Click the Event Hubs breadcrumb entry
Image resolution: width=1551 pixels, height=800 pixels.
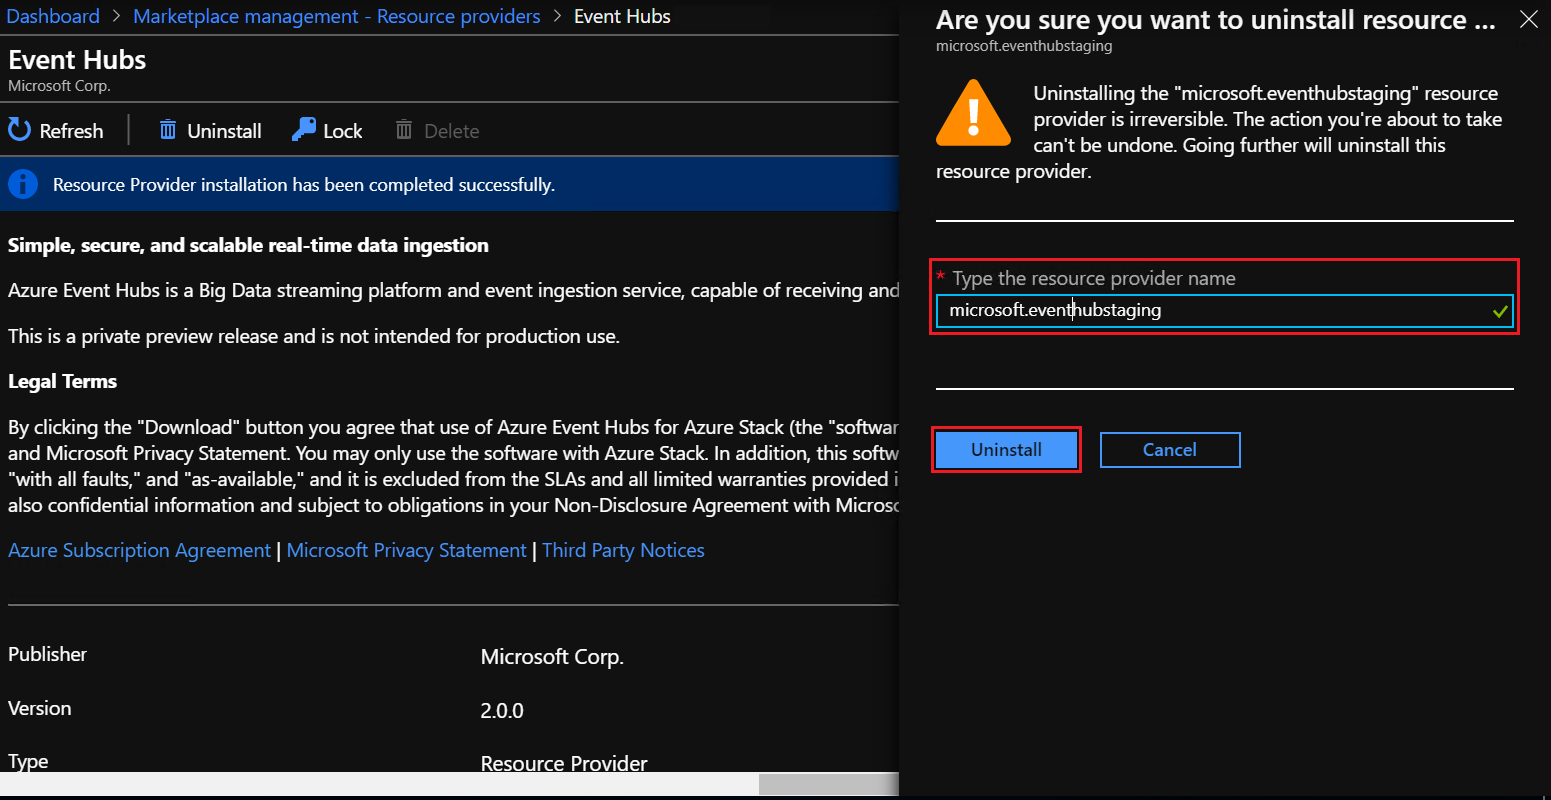coord(621,16)
